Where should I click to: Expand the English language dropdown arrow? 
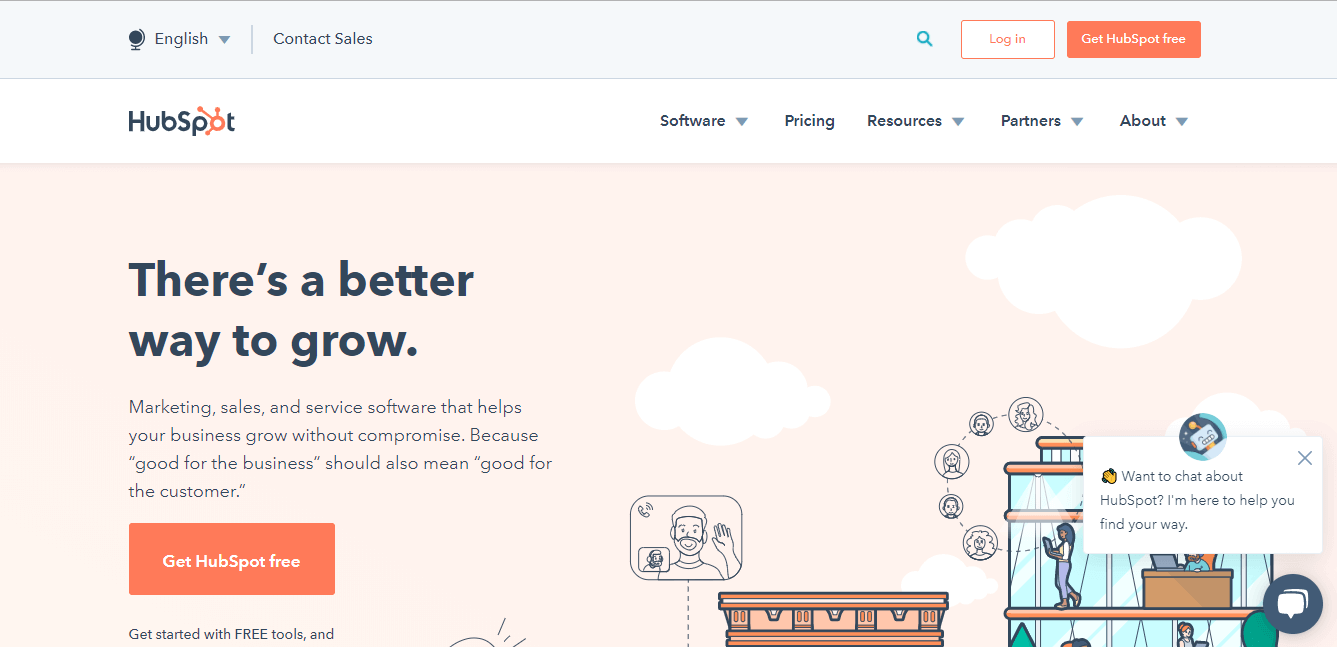pos(224,40)
